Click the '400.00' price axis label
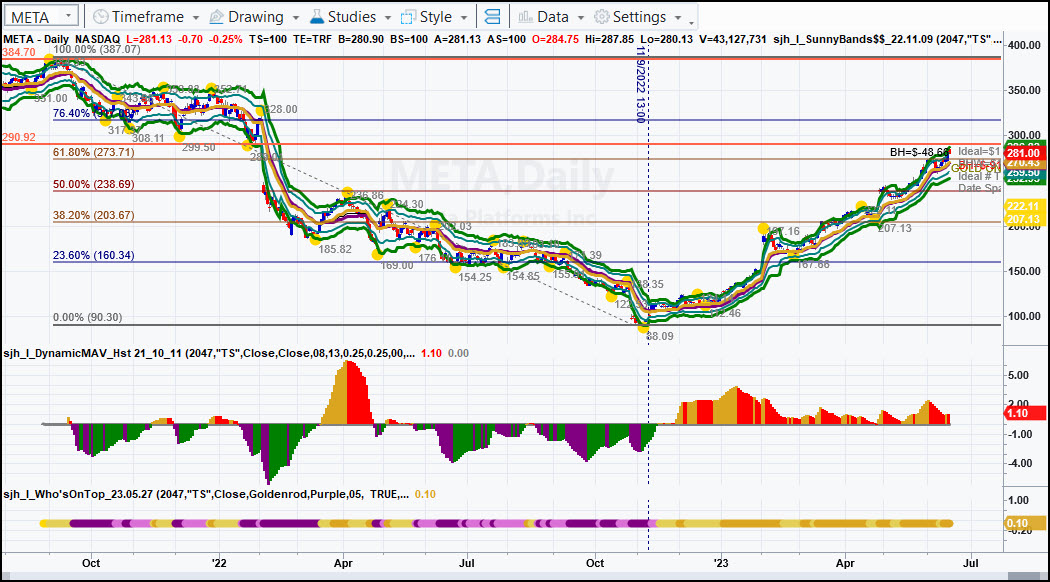This screenshot has height=582, width=1050. [1024, 46]
